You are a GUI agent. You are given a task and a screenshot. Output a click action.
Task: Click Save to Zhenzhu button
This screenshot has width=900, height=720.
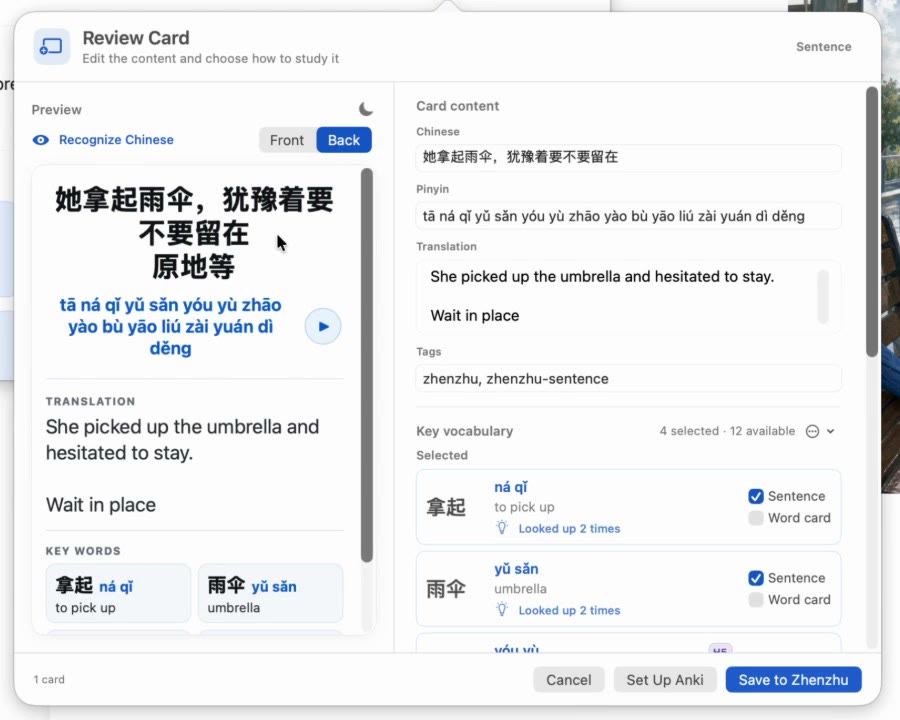pos(793,680)
